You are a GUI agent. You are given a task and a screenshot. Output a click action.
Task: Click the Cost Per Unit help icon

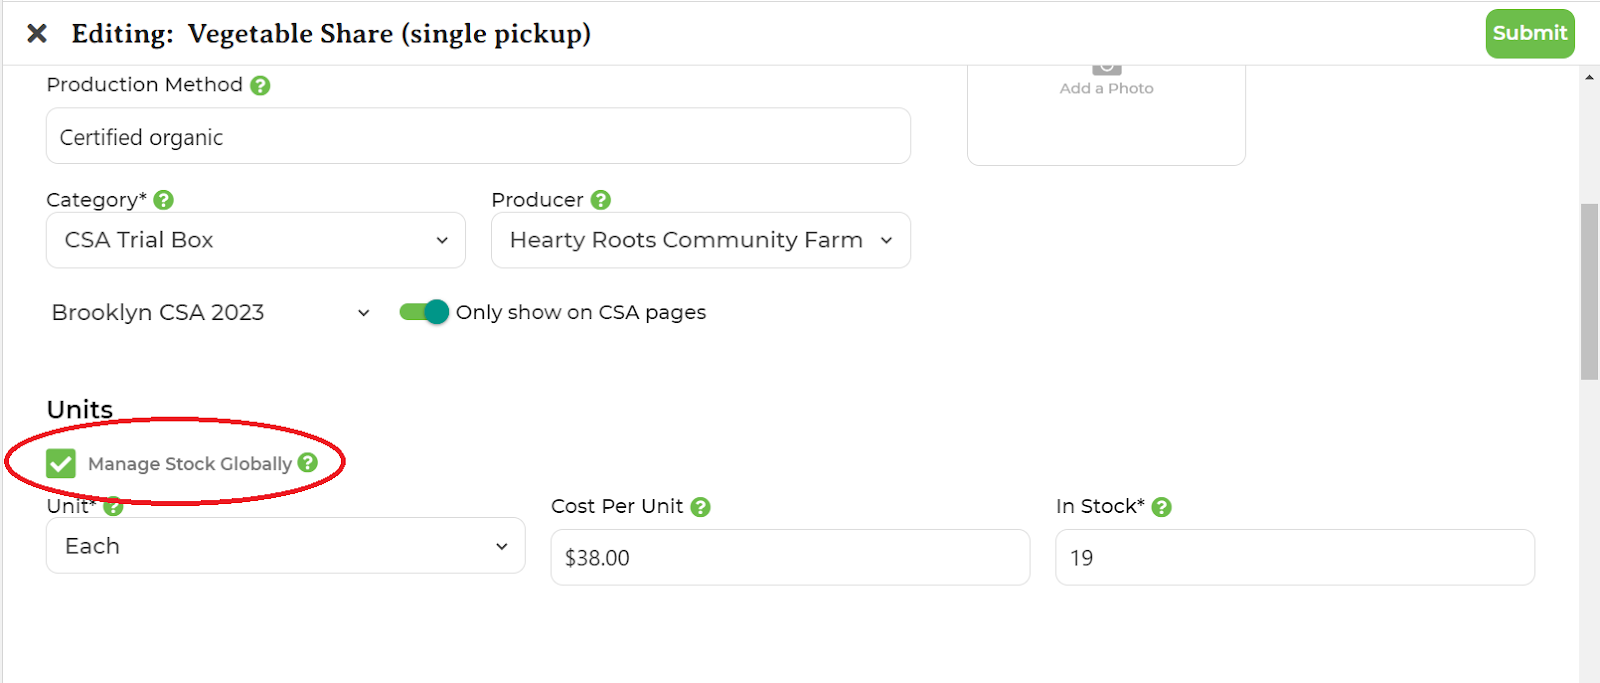coord(701,507)
